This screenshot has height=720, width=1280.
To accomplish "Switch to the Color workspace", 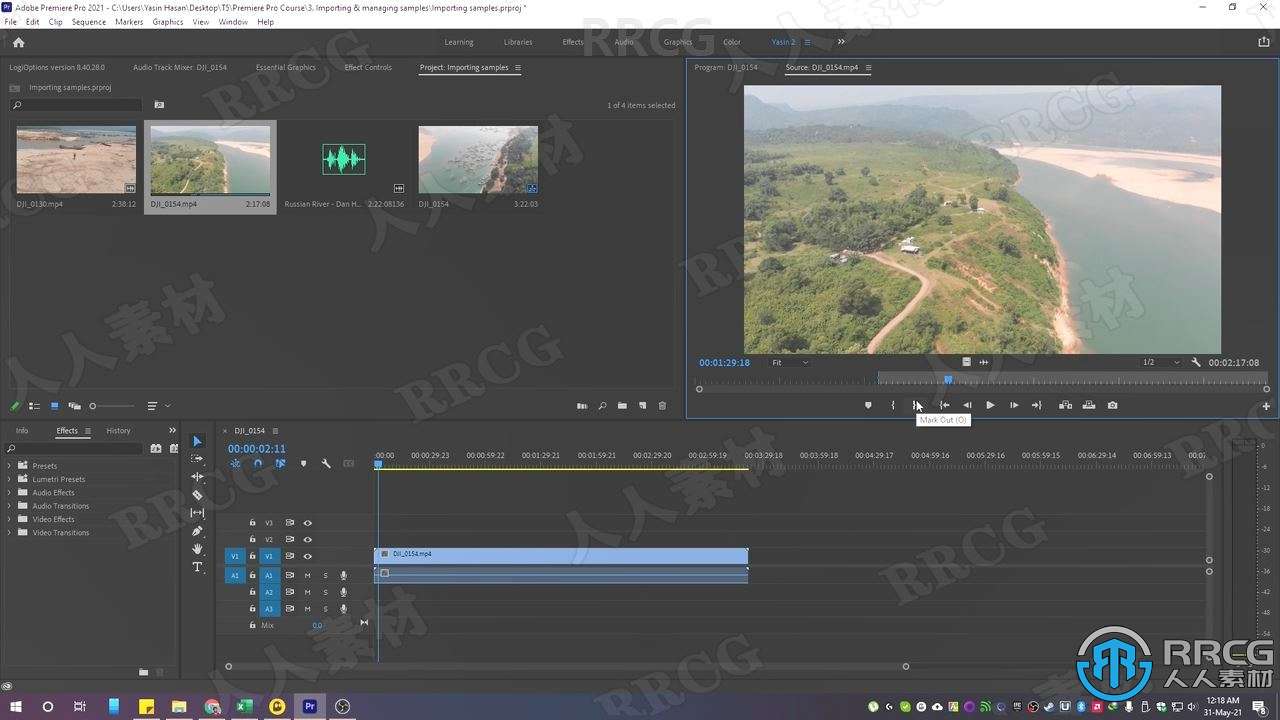I will [732, 42].
